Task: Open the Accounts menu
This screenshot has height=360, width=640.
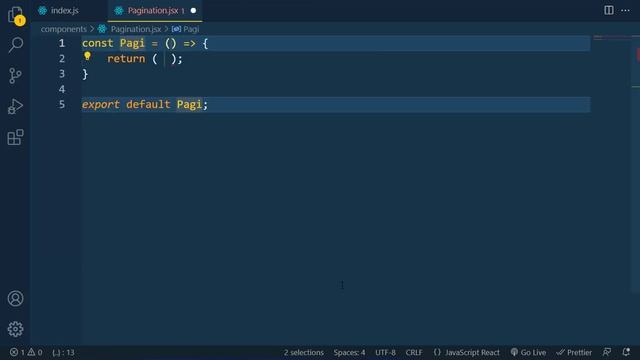Action: click(16, 299)
